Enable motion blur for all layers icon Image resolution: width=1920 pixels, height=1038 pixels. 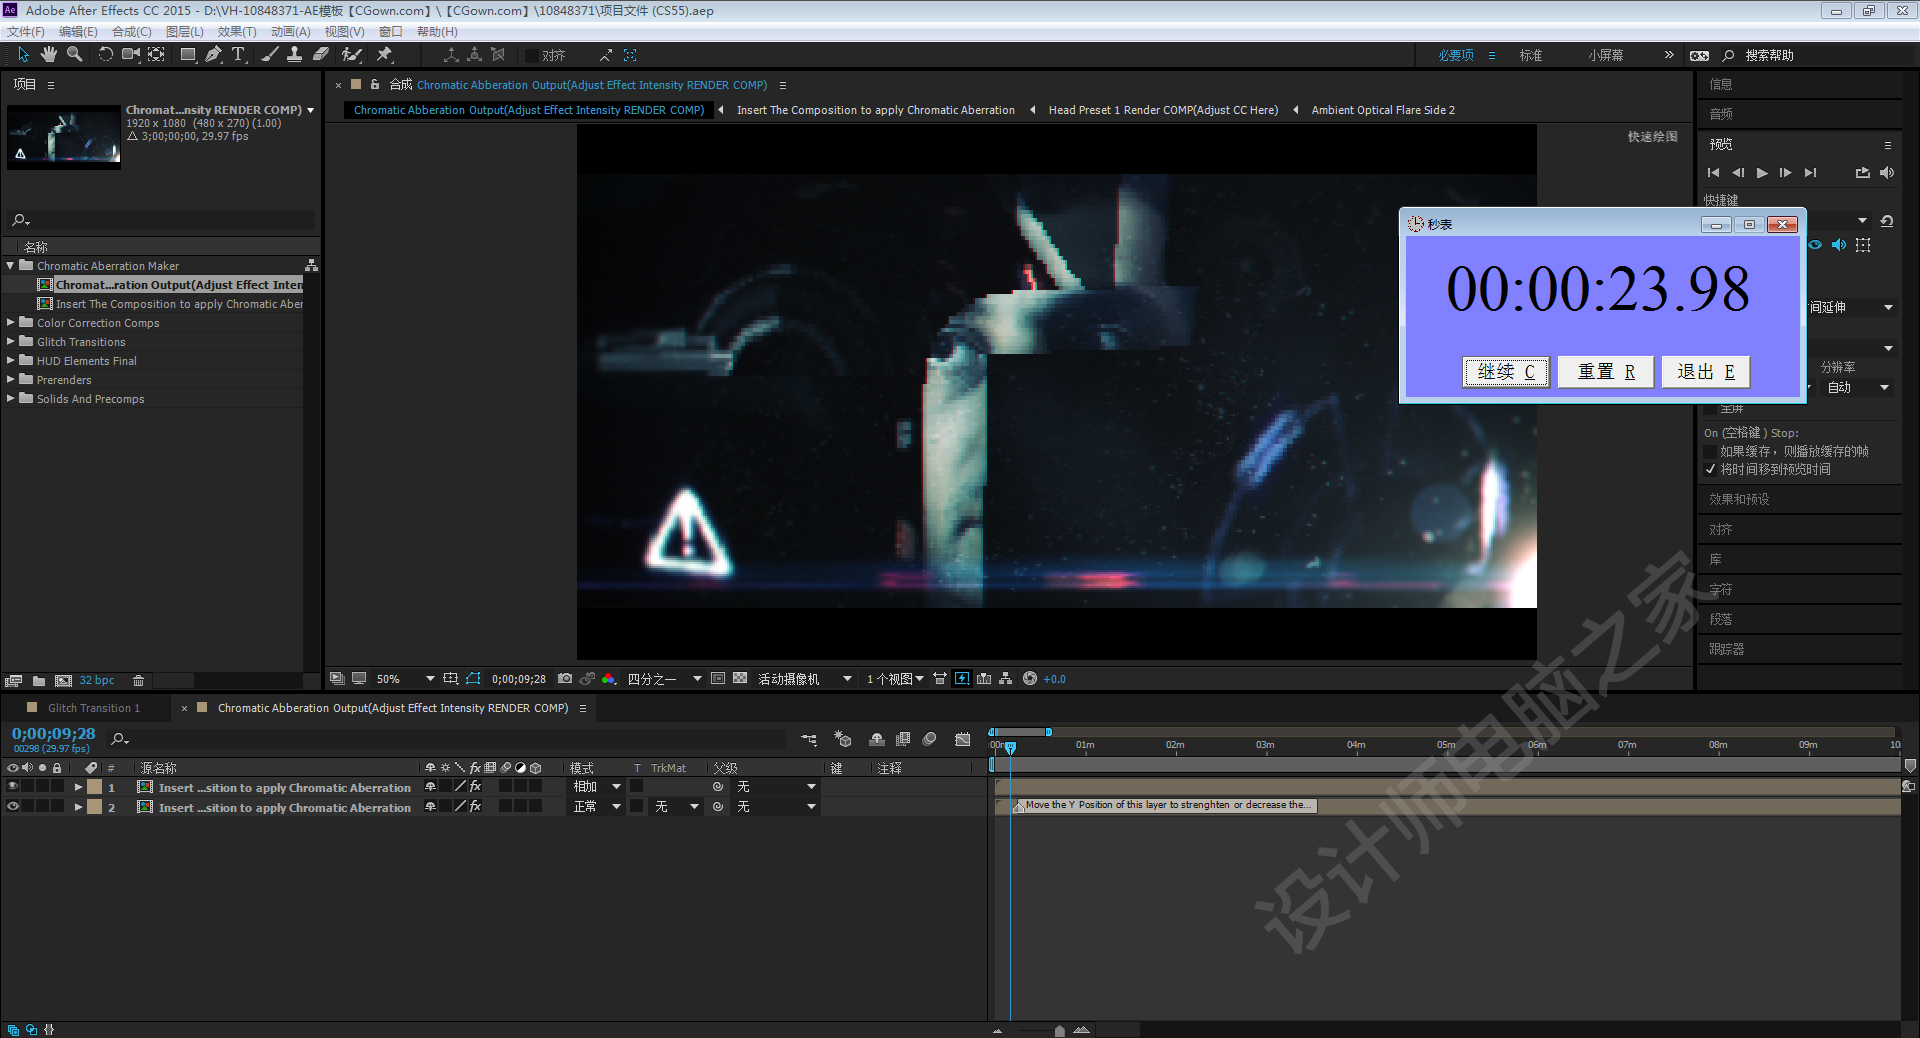pyautogui.click(x=930, y=739)
